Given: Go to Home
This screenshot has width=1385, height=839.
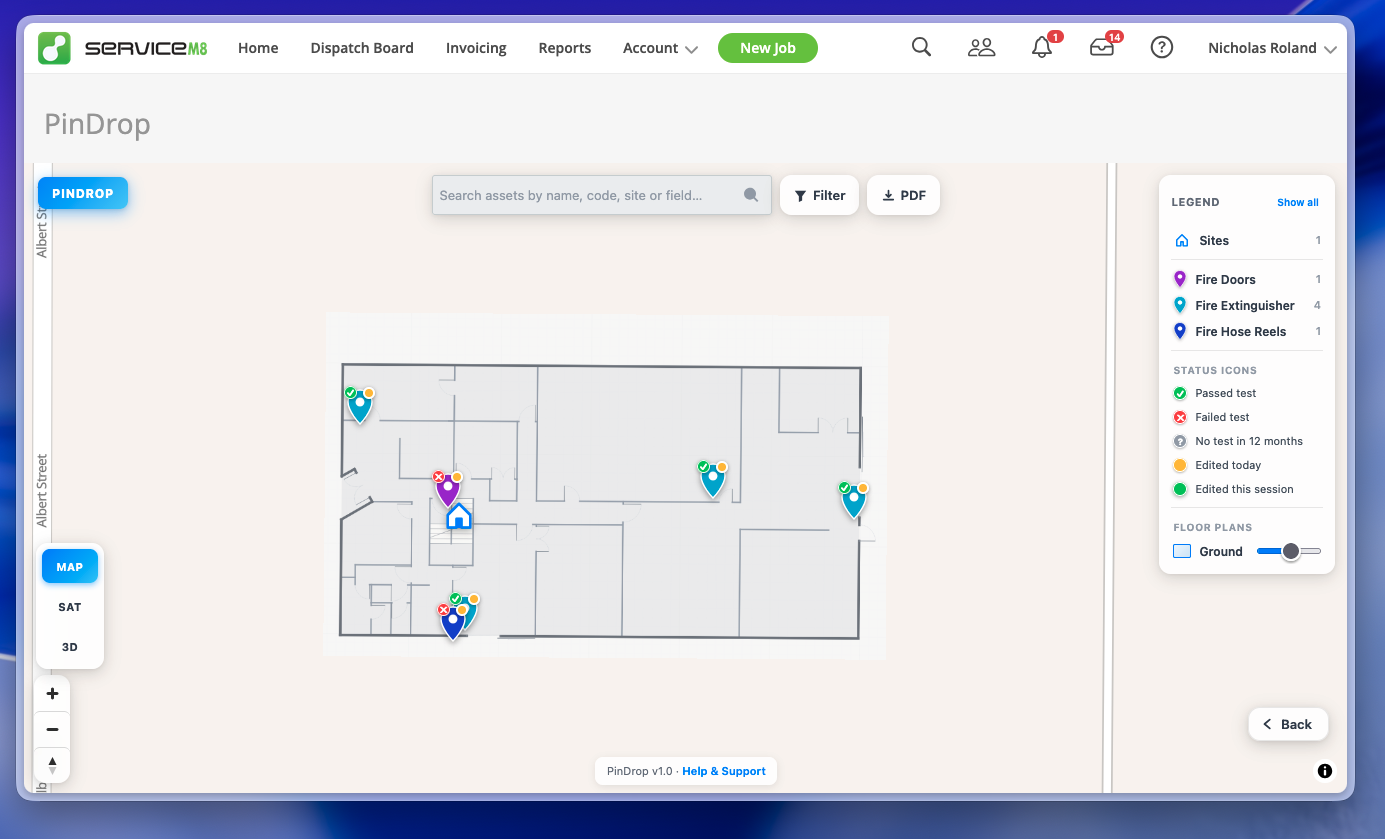Looking at the screenshot, I should 258,48.
